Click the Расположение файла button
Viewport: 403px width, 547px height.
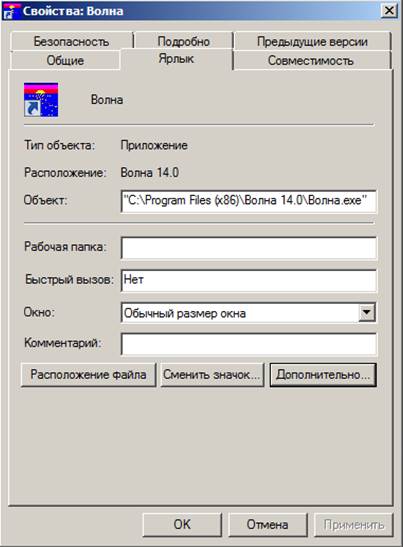(x=88, y=375)
